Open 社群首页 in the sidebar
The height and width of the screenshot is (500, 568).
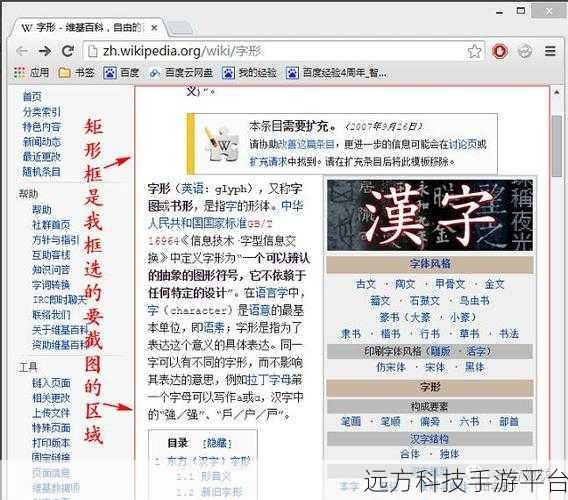coord(51,225)
